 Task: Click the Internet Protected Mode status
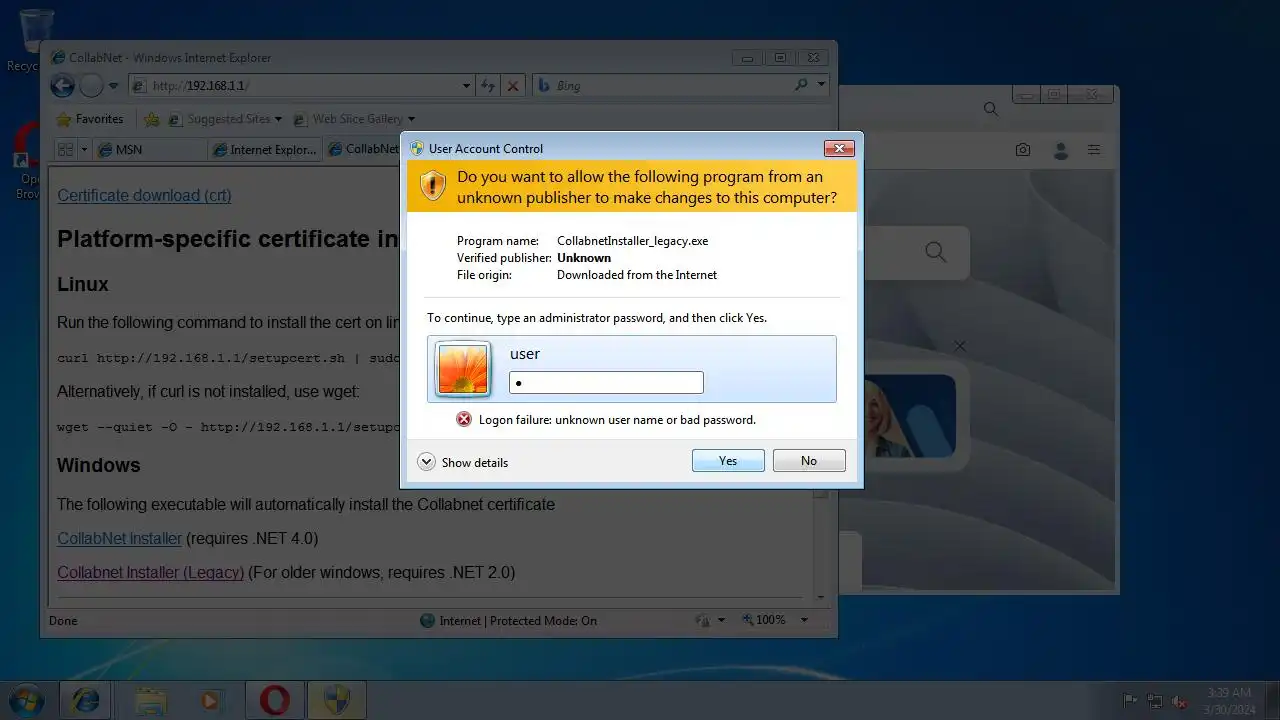(x=508, y=620)
